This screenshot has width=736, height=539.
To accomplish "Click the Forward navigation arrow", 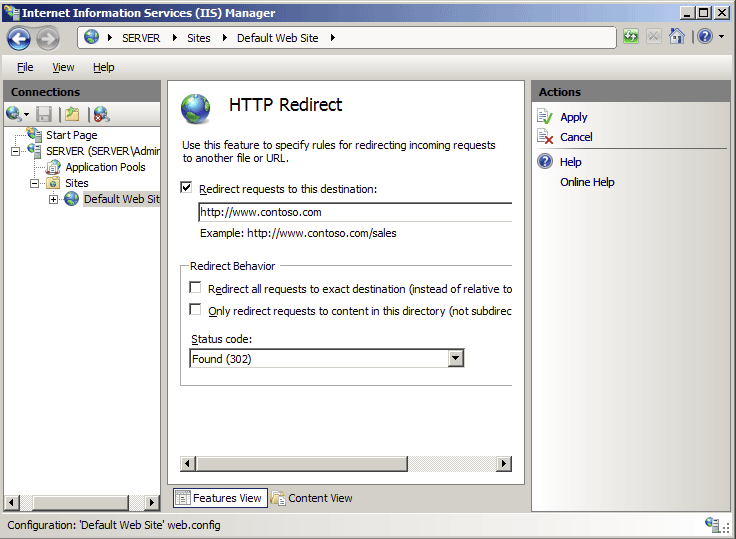I will pos(48,38).
